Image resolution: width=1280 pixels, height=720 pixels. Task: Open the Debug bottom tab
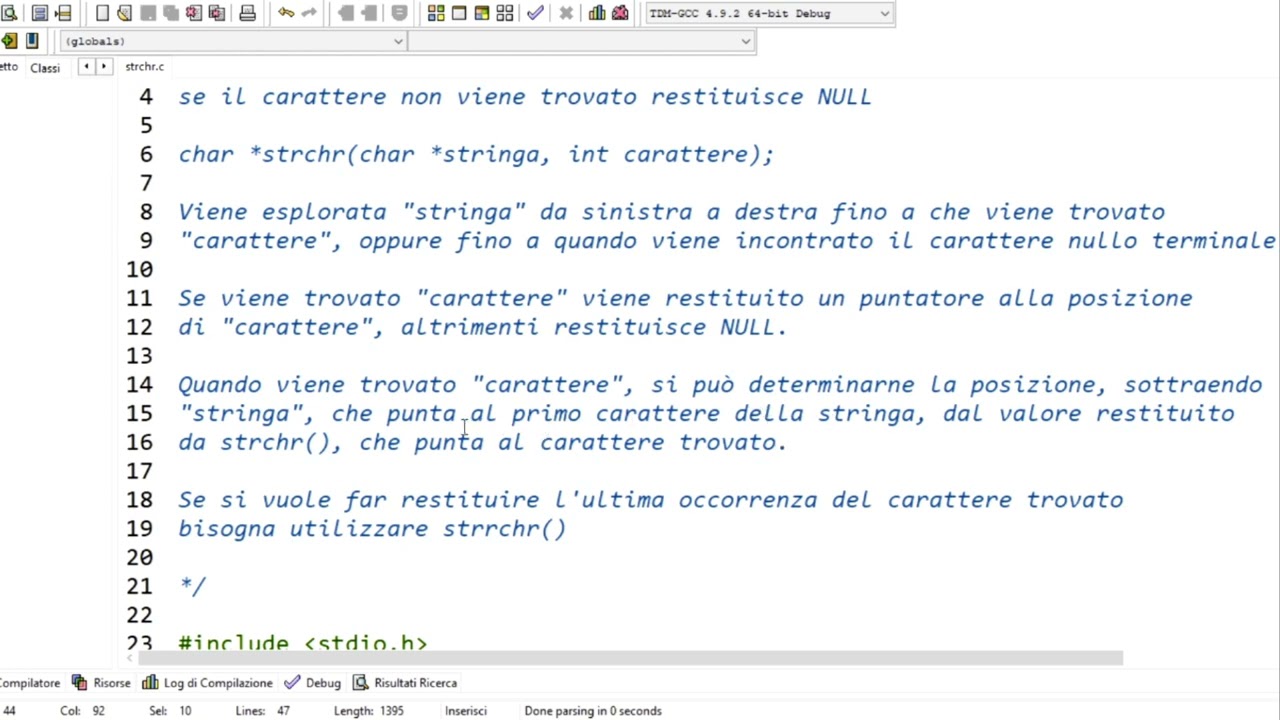pyautogui.click(x=313, y=683)
